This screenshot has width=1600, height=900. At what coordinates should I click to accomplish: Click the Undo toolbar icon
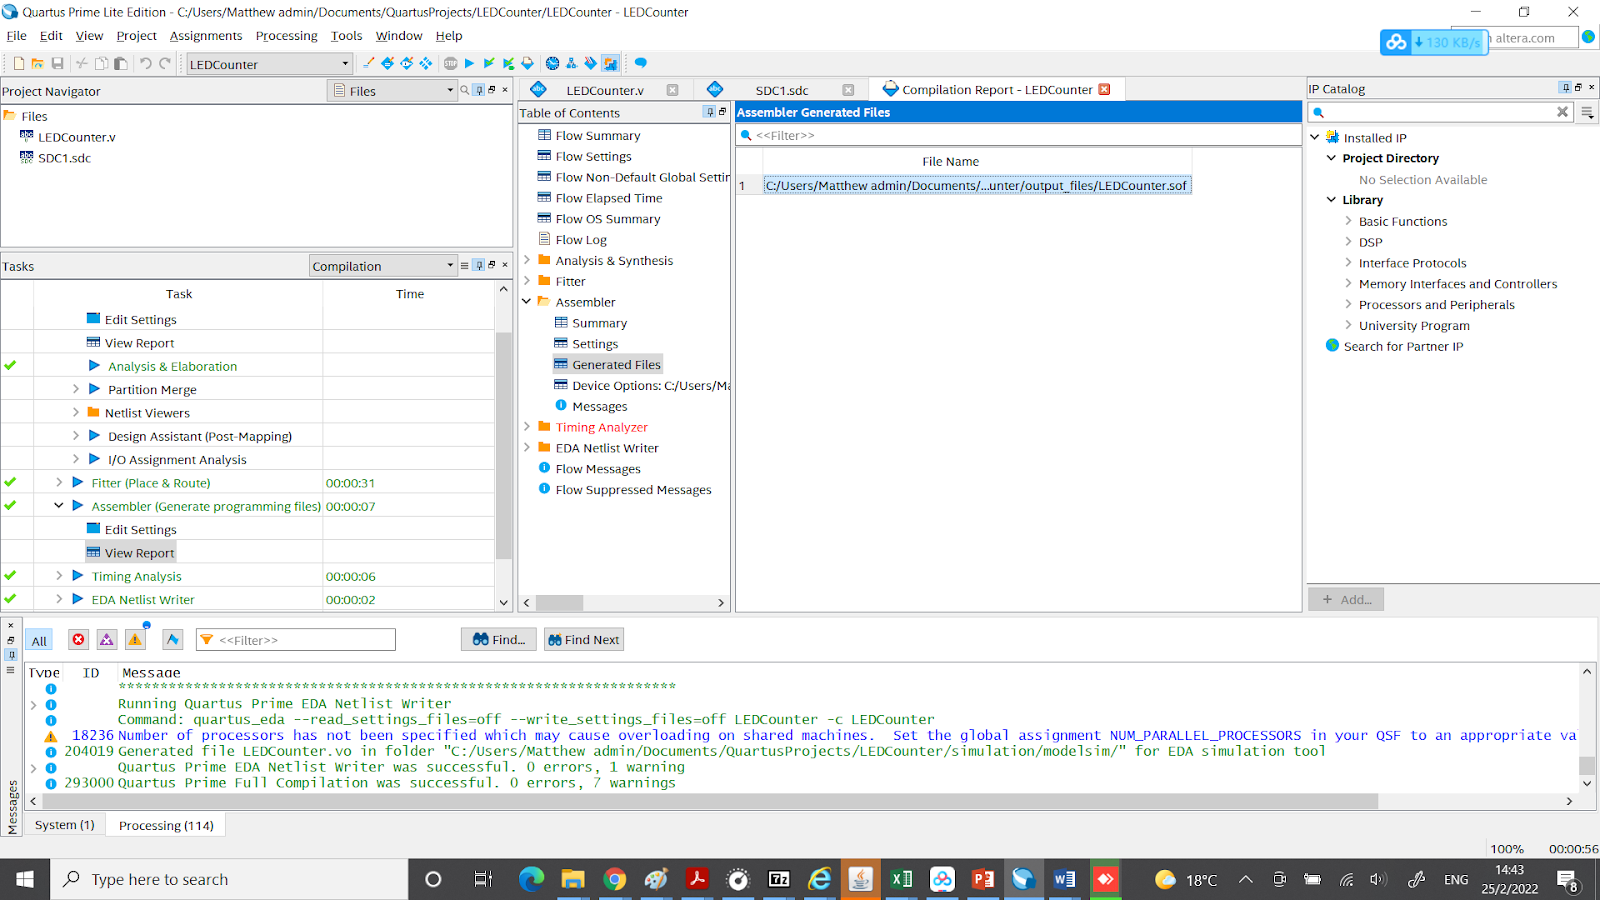click(145, 63)
